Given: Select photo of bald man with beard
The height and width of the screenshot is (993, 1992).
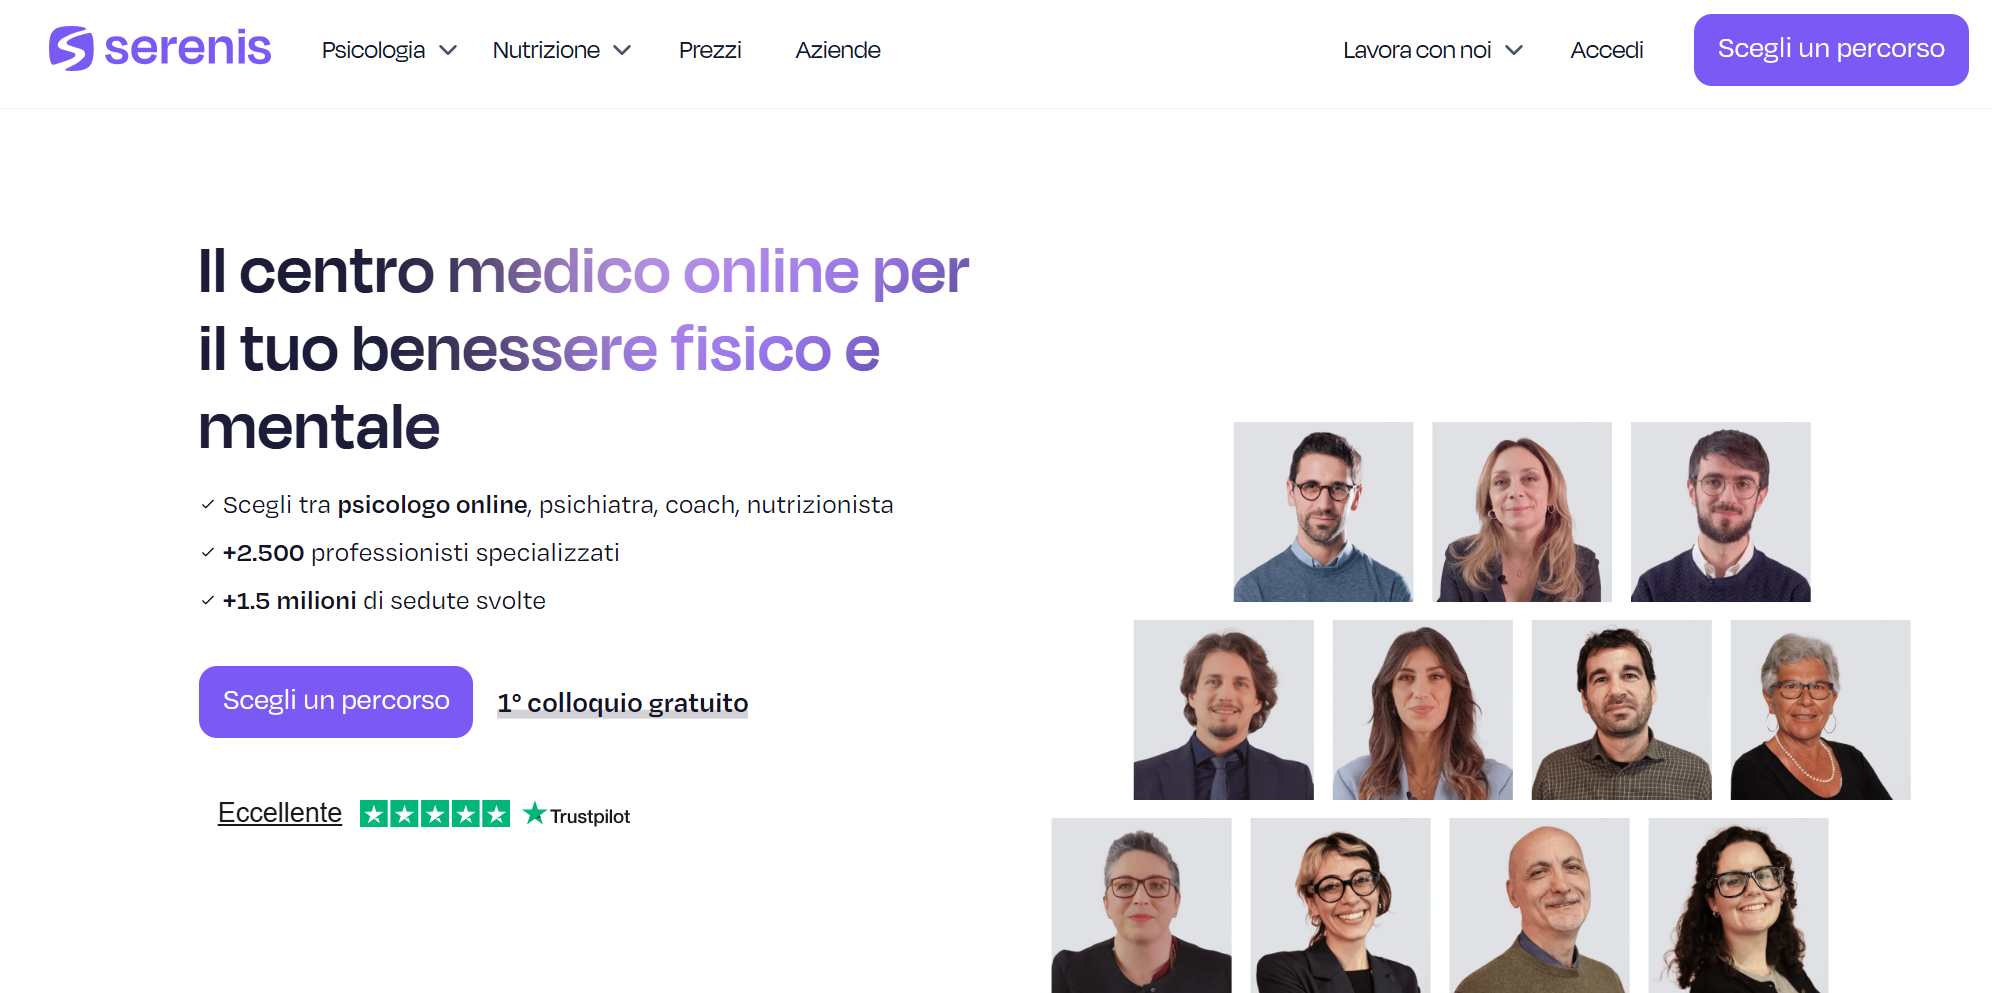Looking at the screenshot, I should tap(1539, 905).
